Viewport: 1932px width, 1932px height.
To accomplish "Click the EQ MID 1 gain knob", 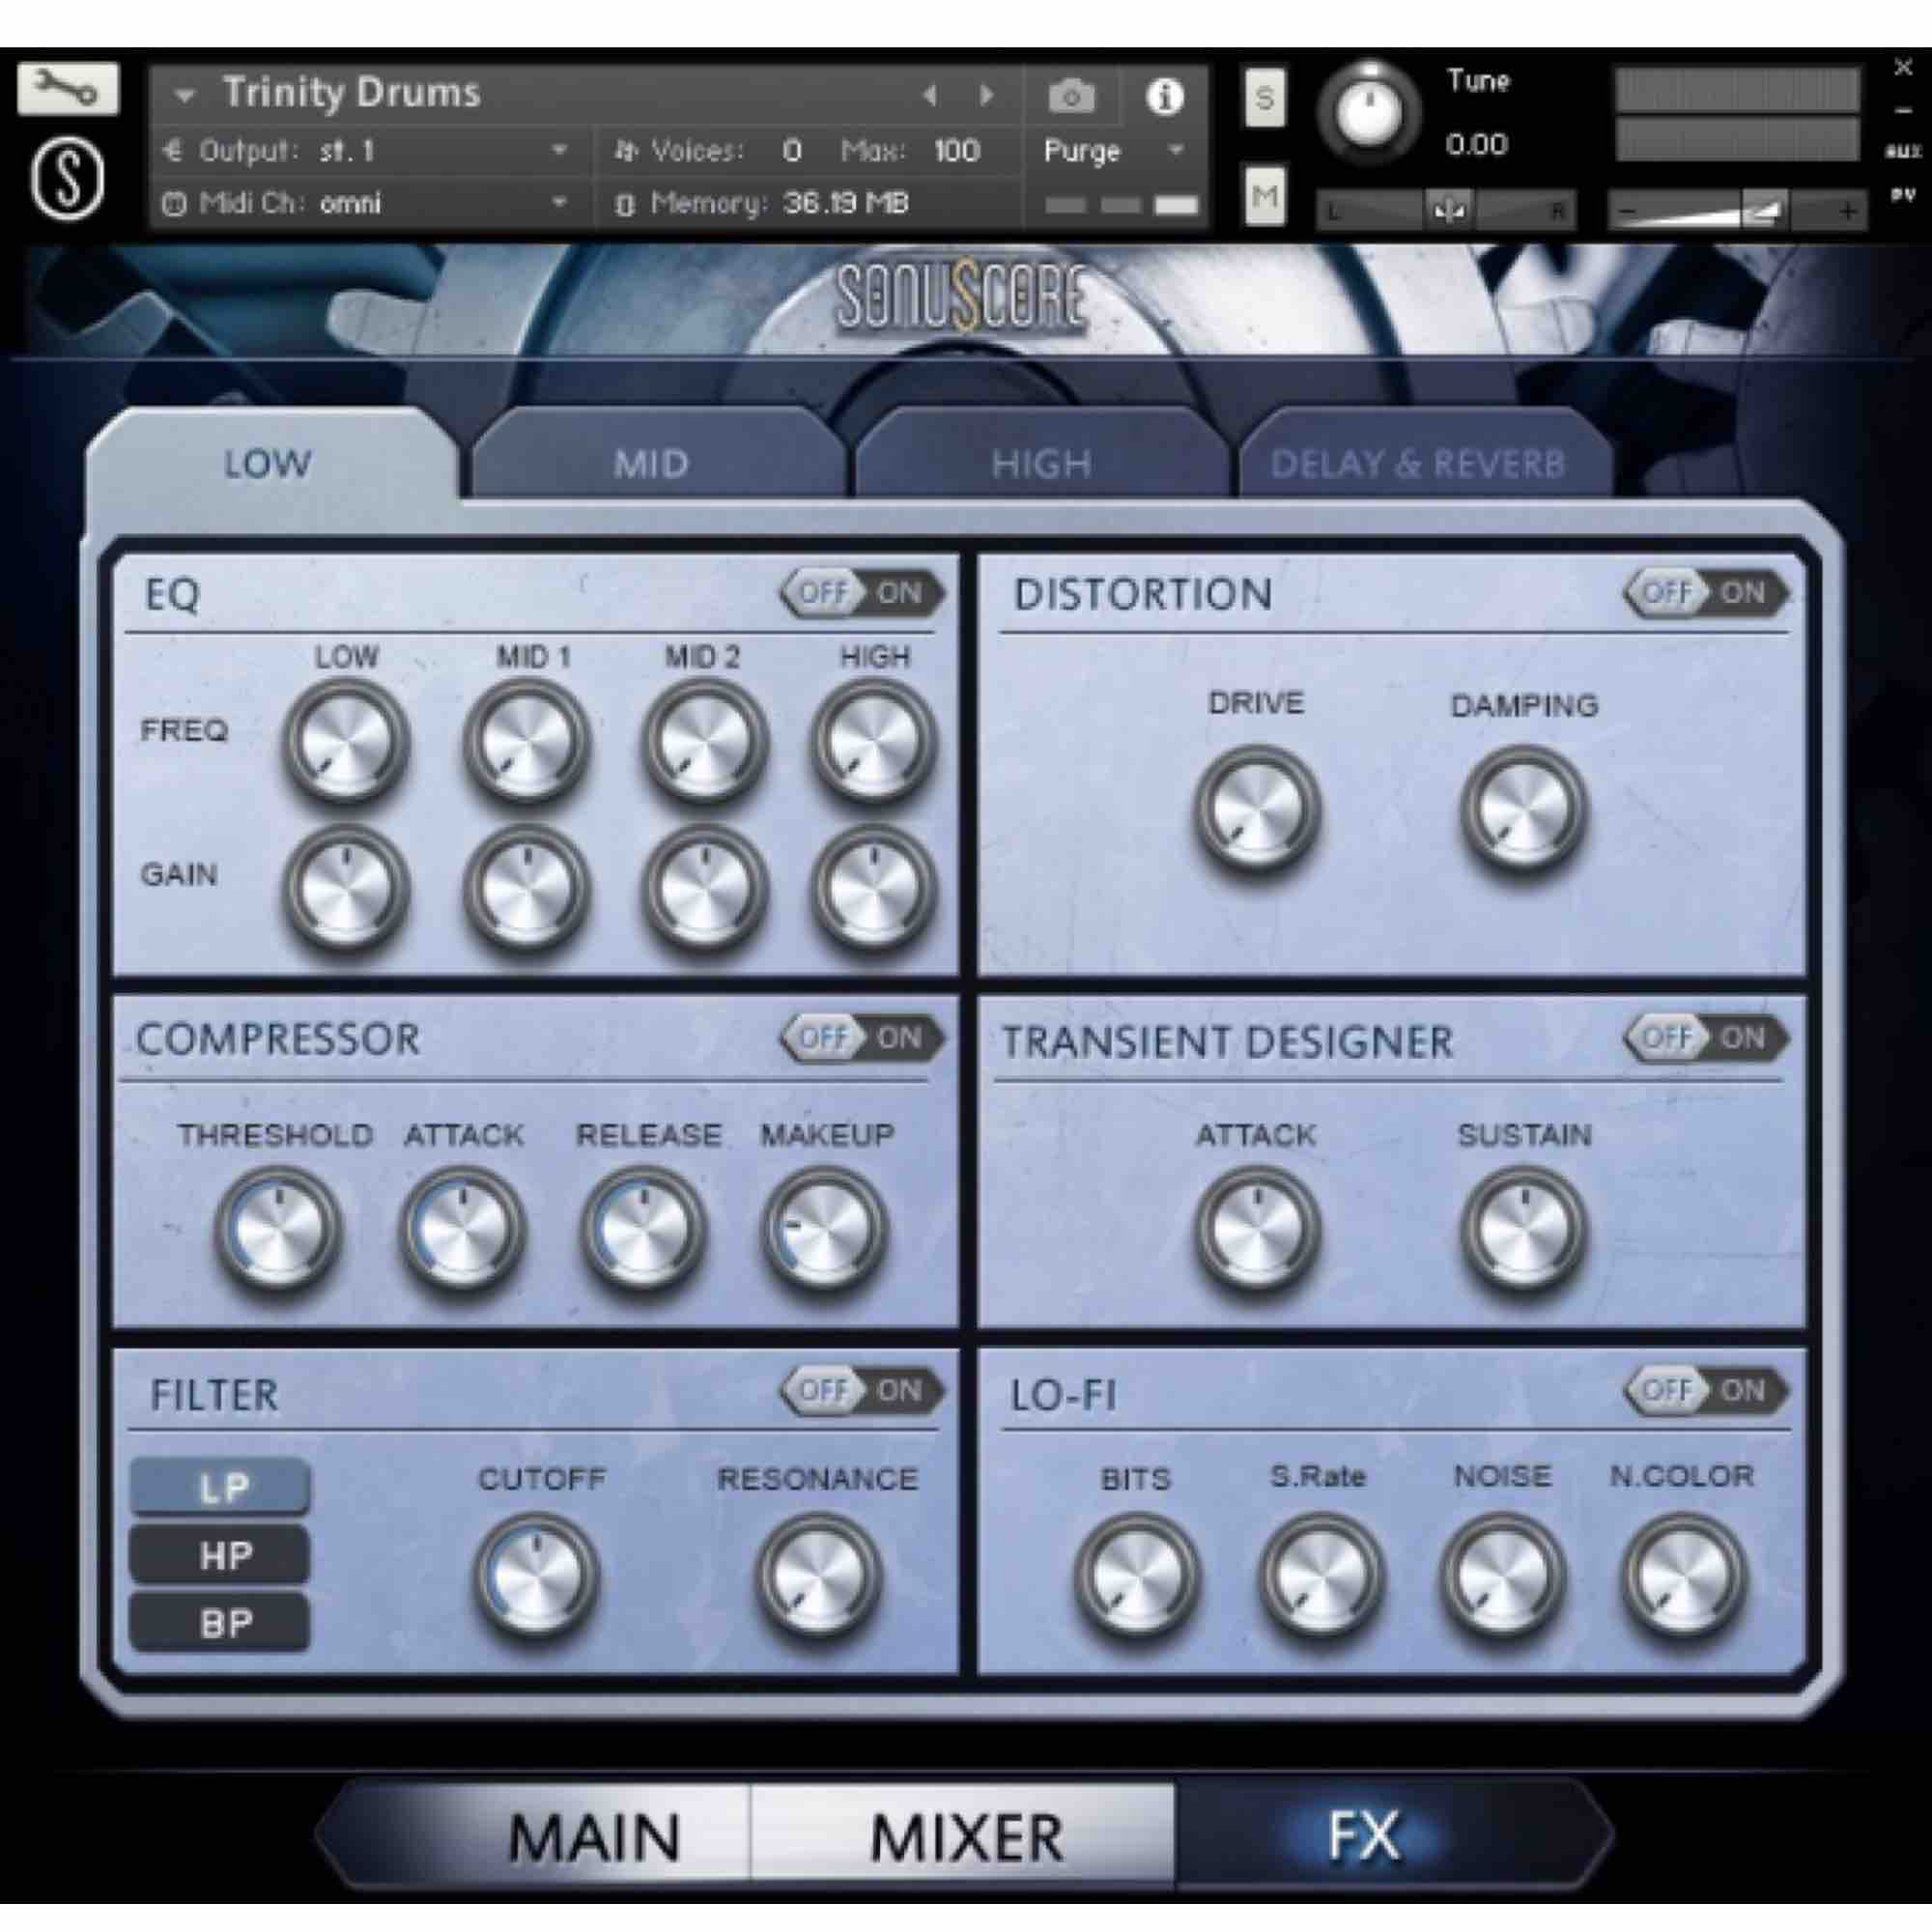I will click(526, 888).
